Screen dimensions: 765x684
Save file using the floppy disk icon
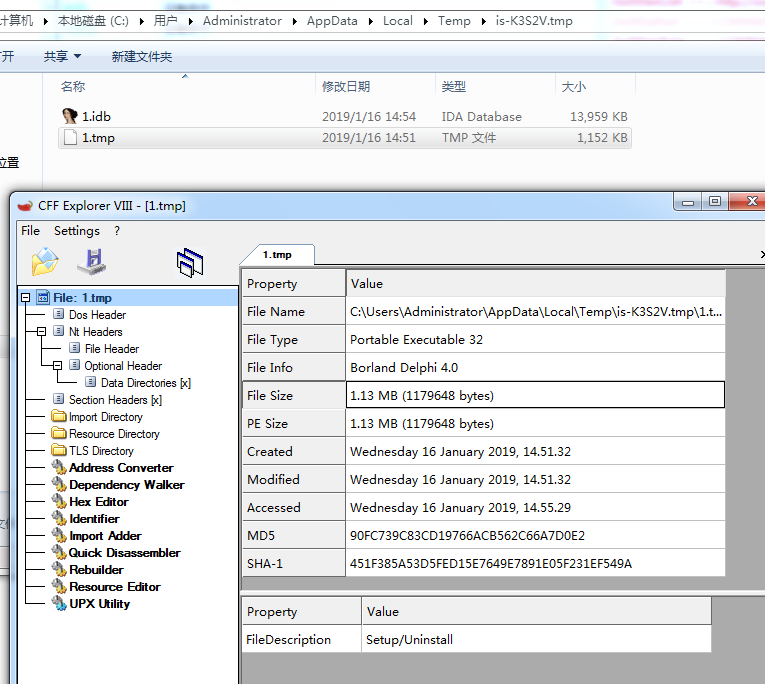[92, 262]
